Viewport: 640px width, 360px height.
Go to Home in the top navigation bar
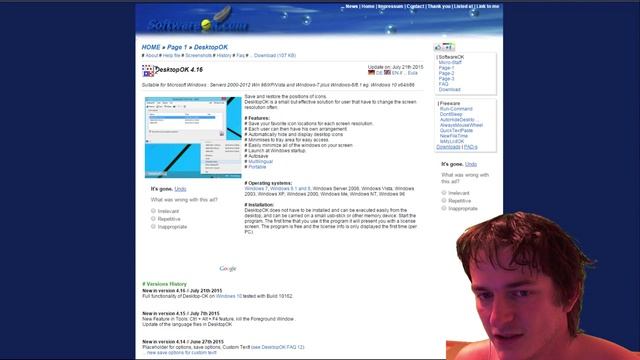(368, 7)
